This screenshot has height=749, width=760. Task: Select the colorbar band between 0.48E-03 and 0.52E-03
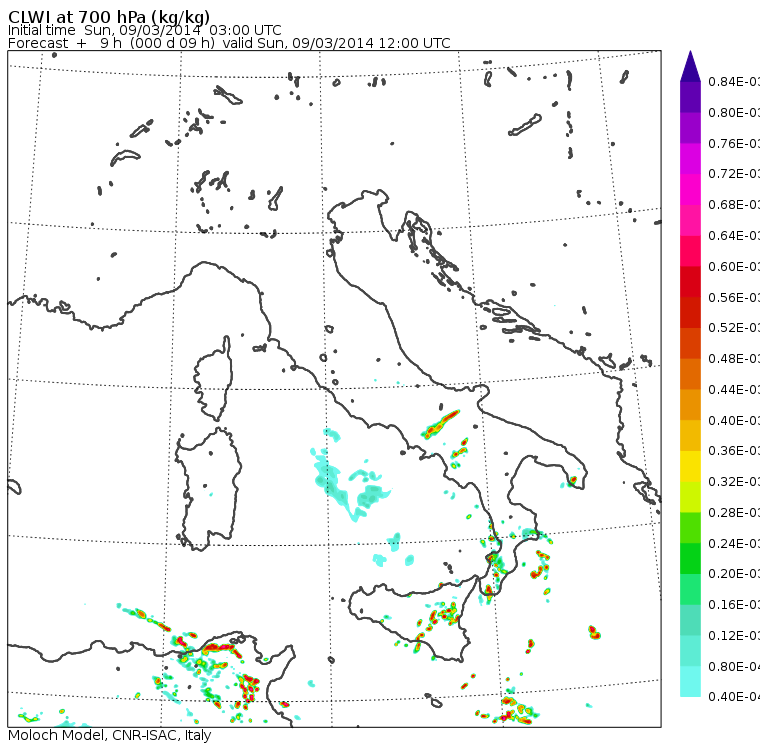point(690,343)
